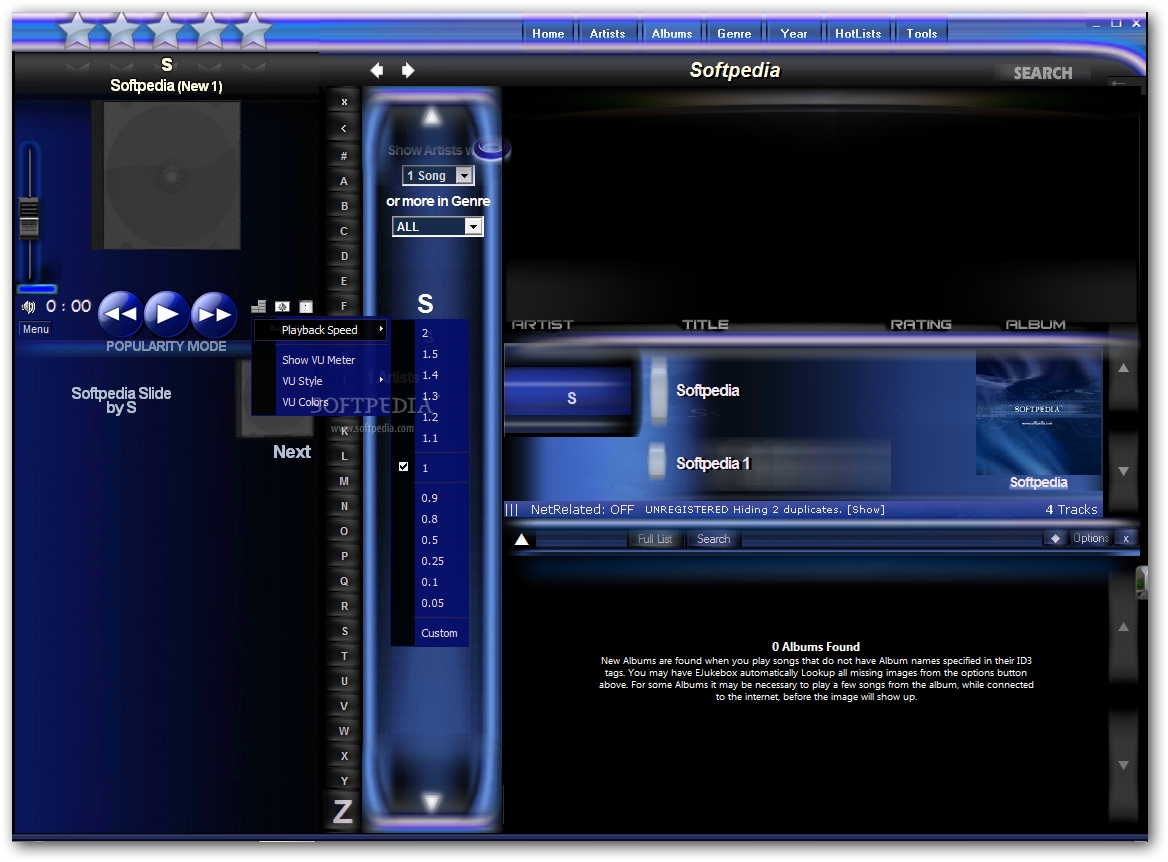Image resolution: width=1168 pixels, height=862 pixels.
Task: Click the third rating star
Action: coord(165,31)
